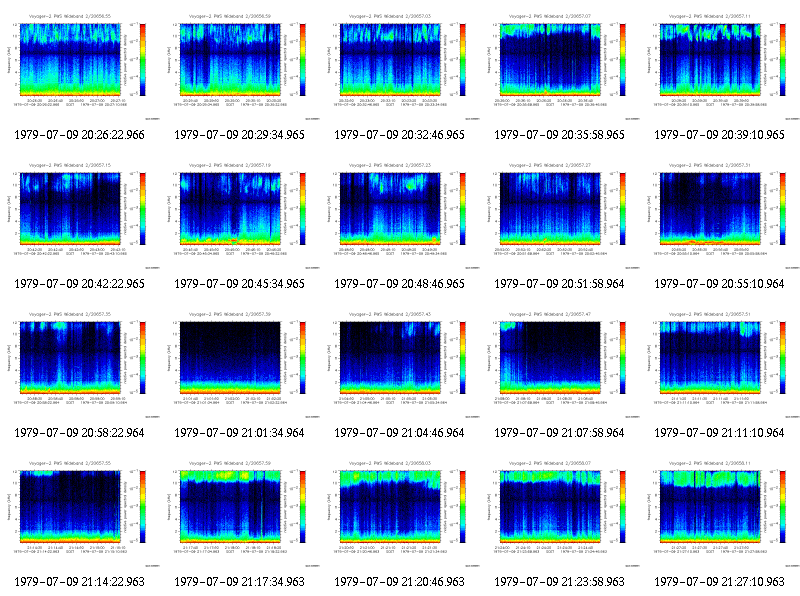Click the caption 1979-07-09 20:55:10.964
800x596 pixels.
pos(720,284)
